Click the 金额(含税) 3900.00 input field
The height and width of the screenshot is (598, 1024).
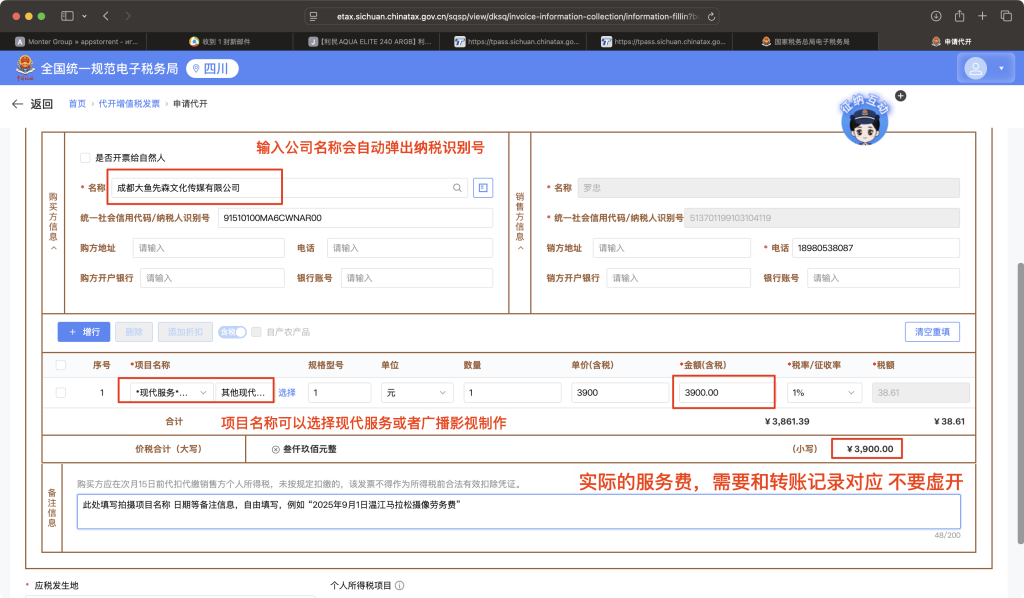tap(724, 393)
